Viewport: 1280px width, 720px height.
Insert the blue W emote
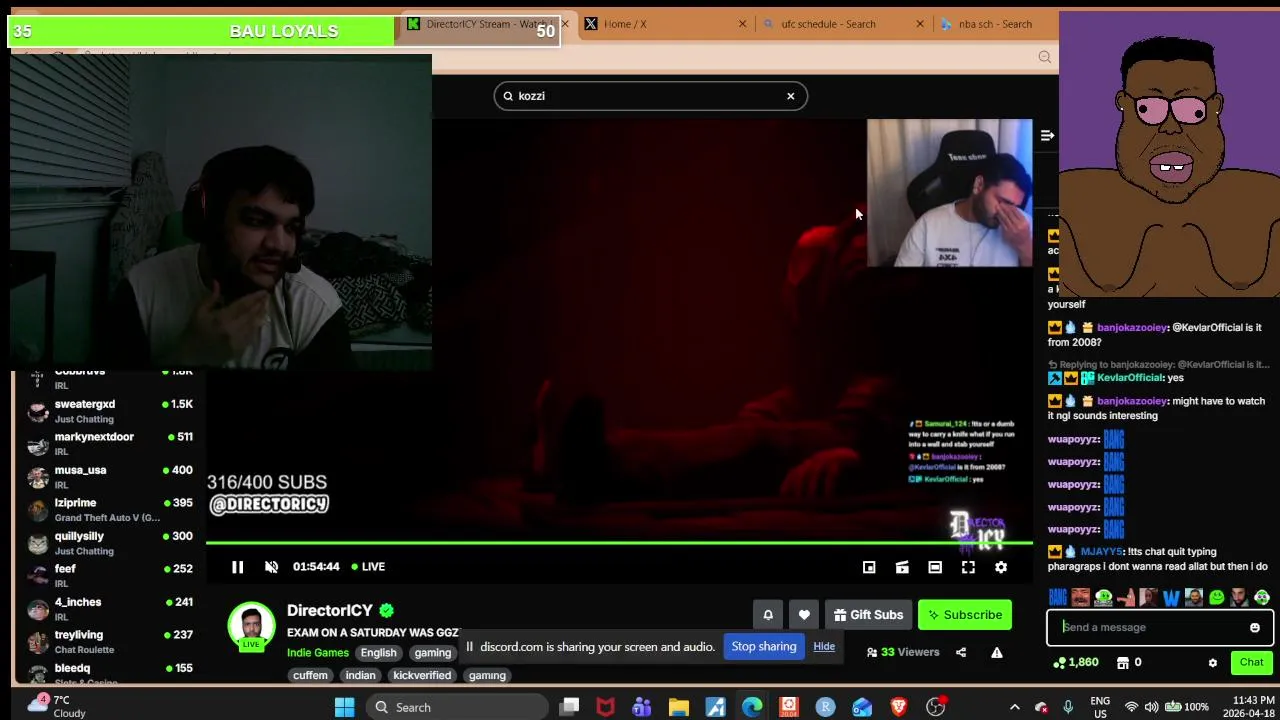pyautogui.click(x=1171, y=598)
